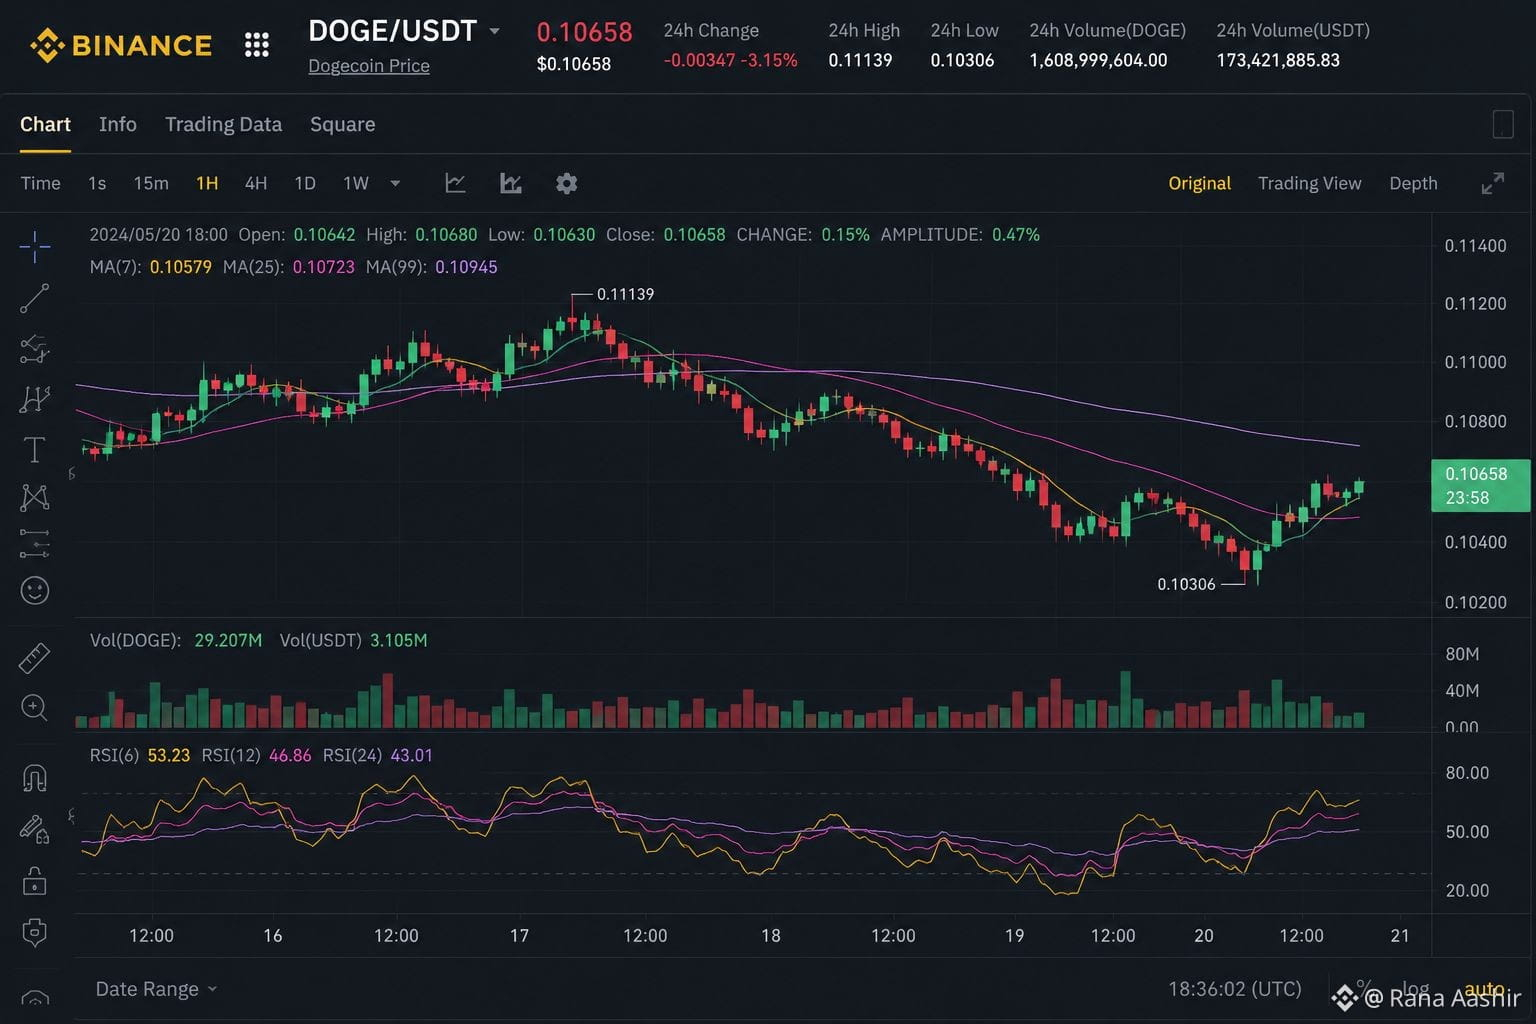This screenshot has width=1536, height=1024.
Task: Switch to Depth chart view
Action: click(1413, 183)
